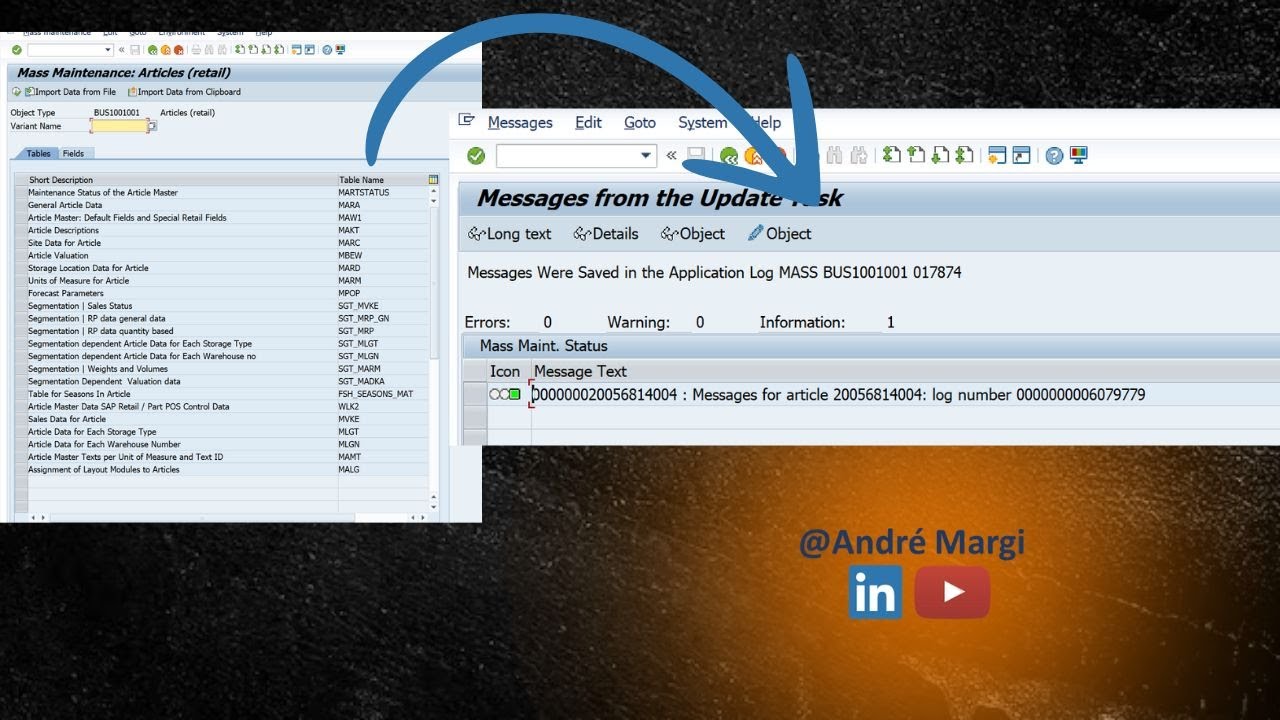Open command field dropdown in Mass Maintenance window
The height and width of the screenshot is (720, 1280).
point(108,50)
